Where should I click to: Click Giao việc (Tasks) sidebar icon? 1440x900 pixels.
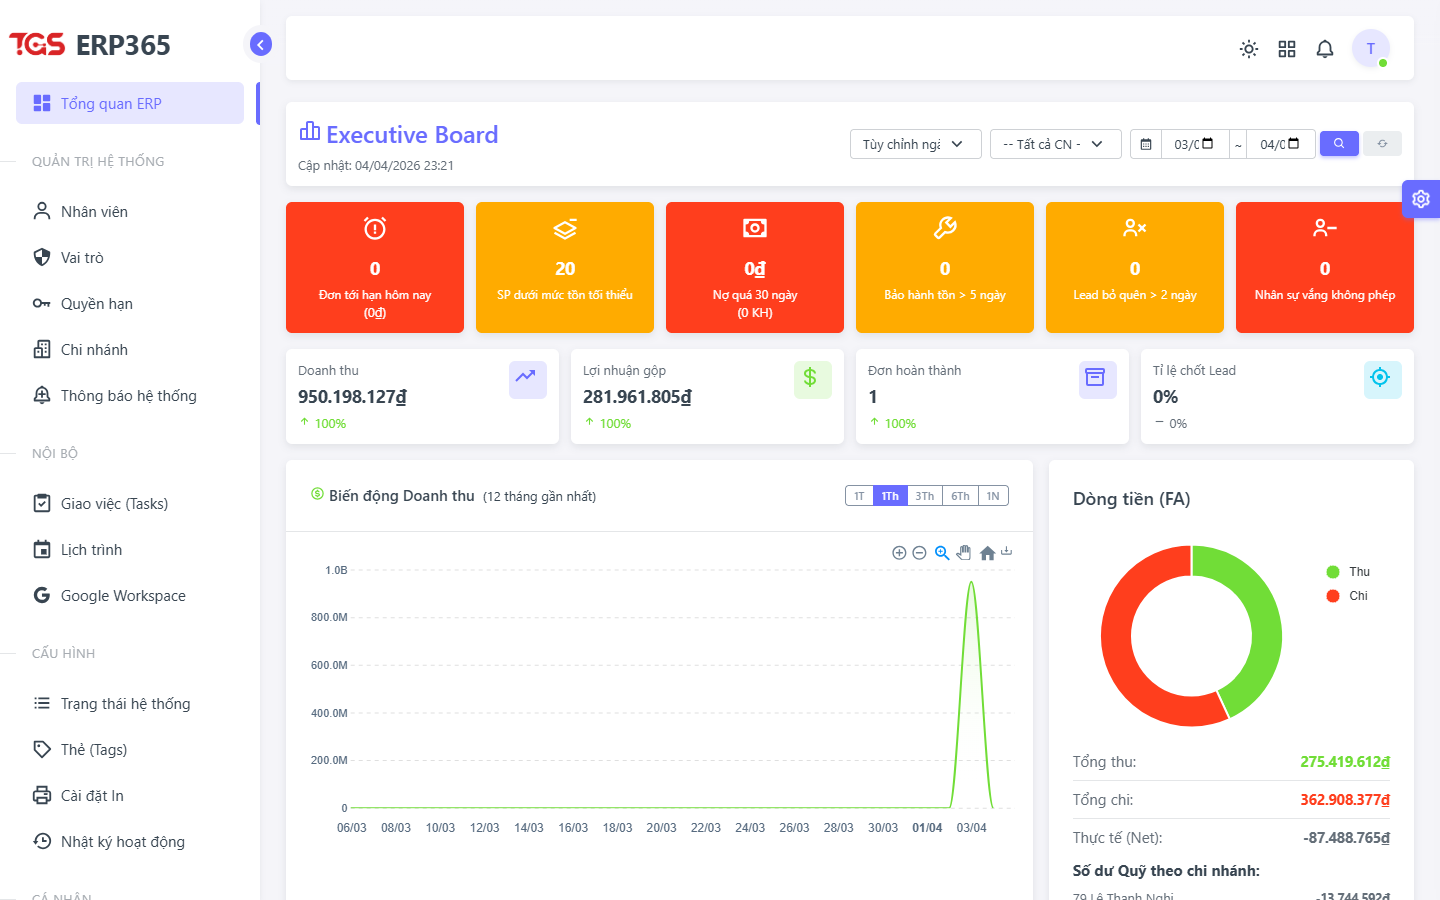tap(42, 503)
